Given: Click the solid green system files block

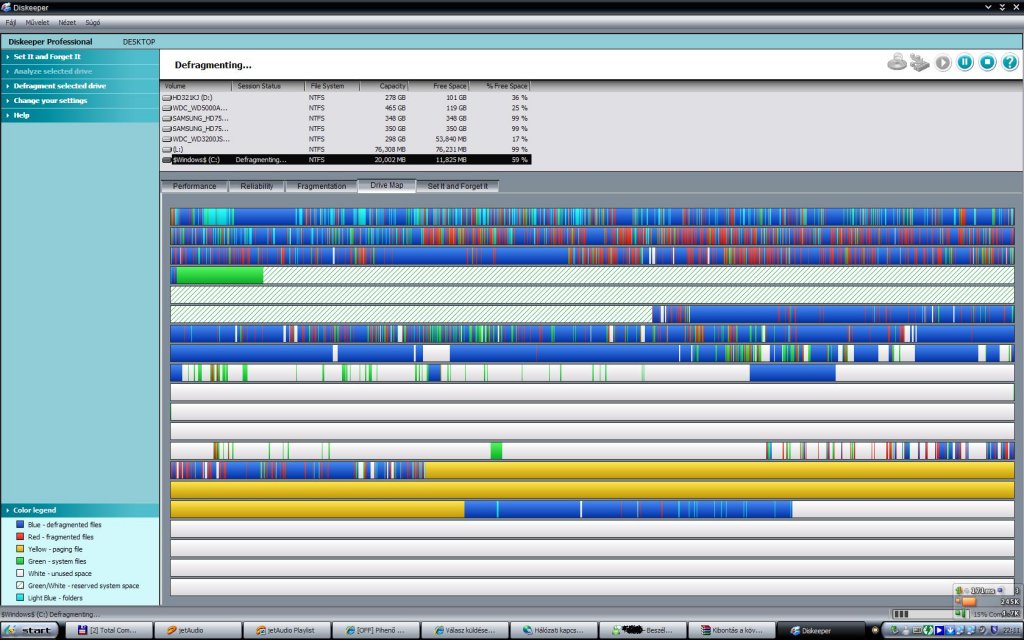Looking at the screenshot, I should tap(219, 275).
